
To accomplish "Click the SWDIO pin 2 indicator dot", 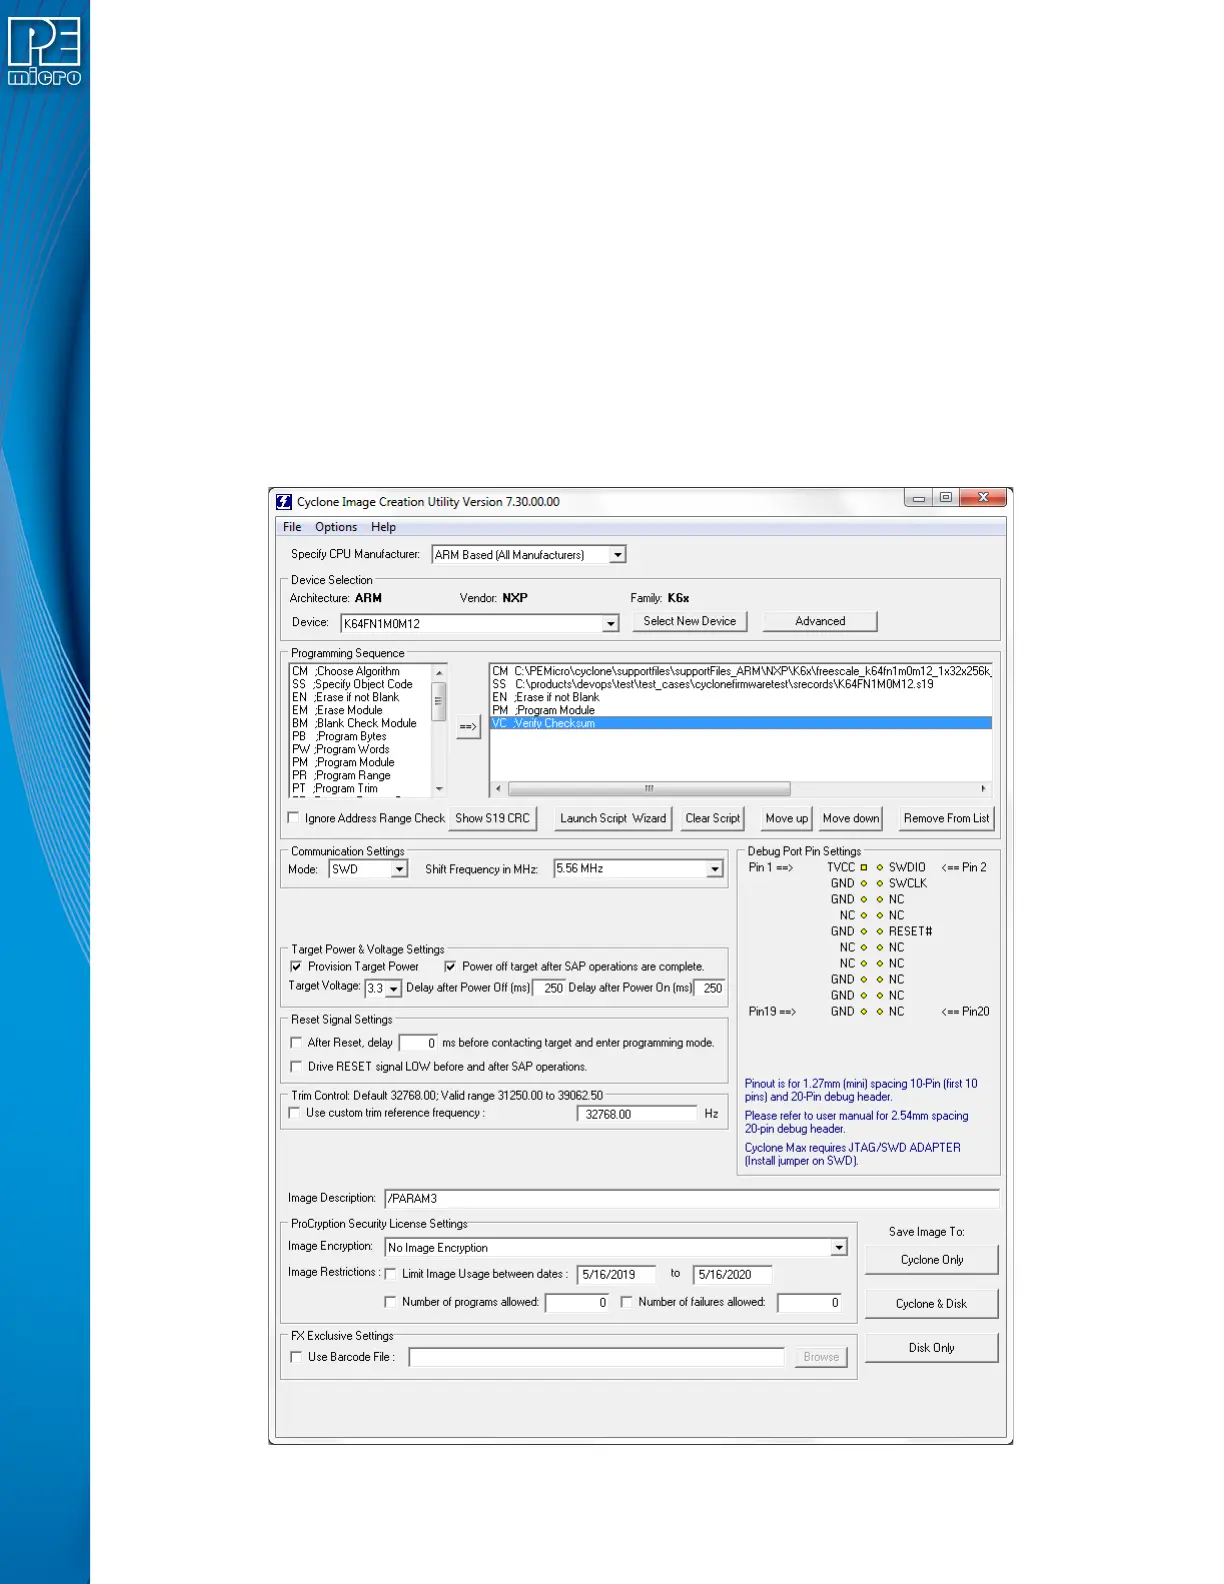I will pos(880,868).
